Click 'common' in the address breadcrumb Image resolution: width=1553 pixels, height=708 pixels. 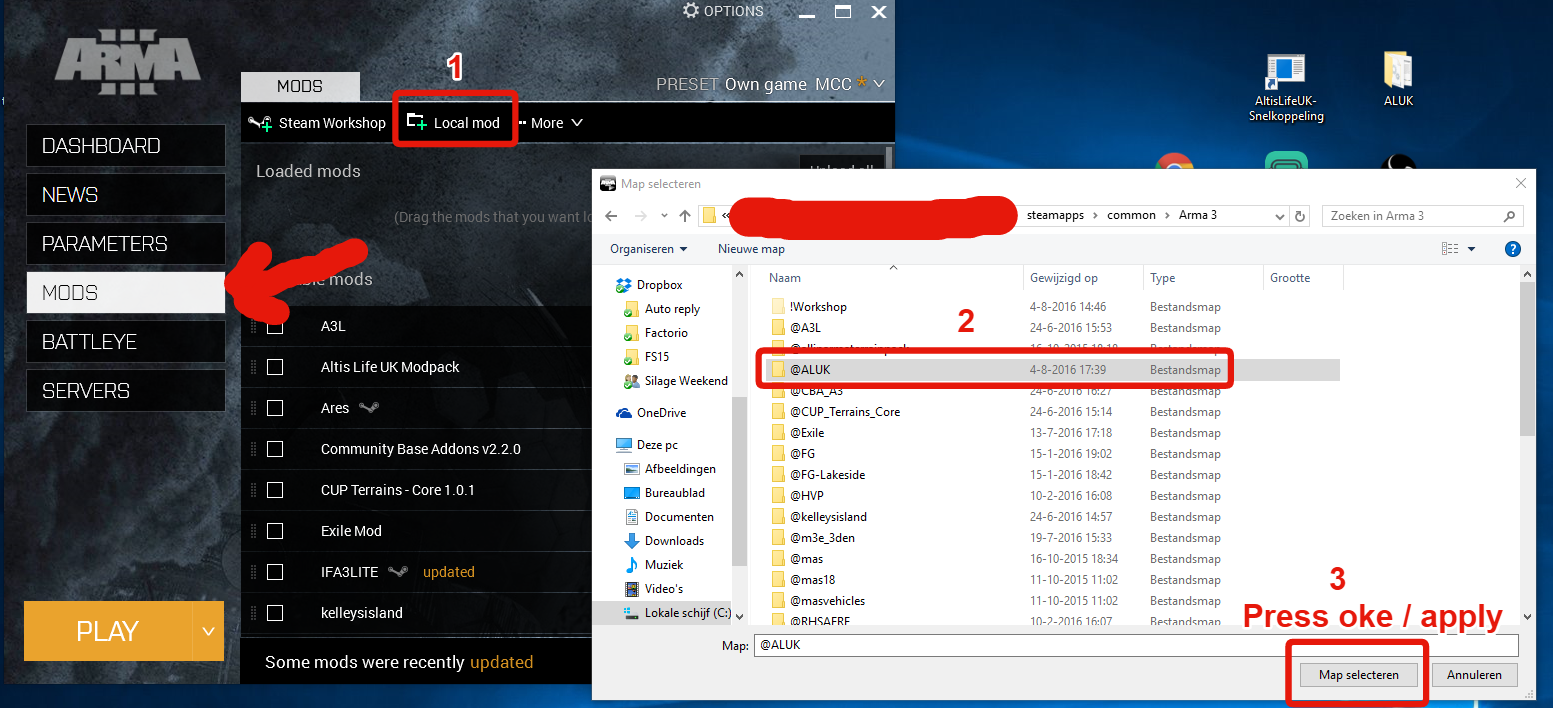click(1131, 215)
